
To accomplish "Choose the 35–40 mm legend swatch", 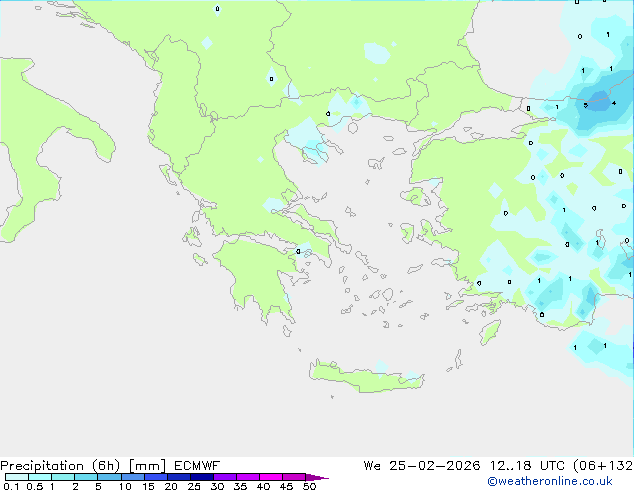I will pyautogui.click(x=247, y=477).
